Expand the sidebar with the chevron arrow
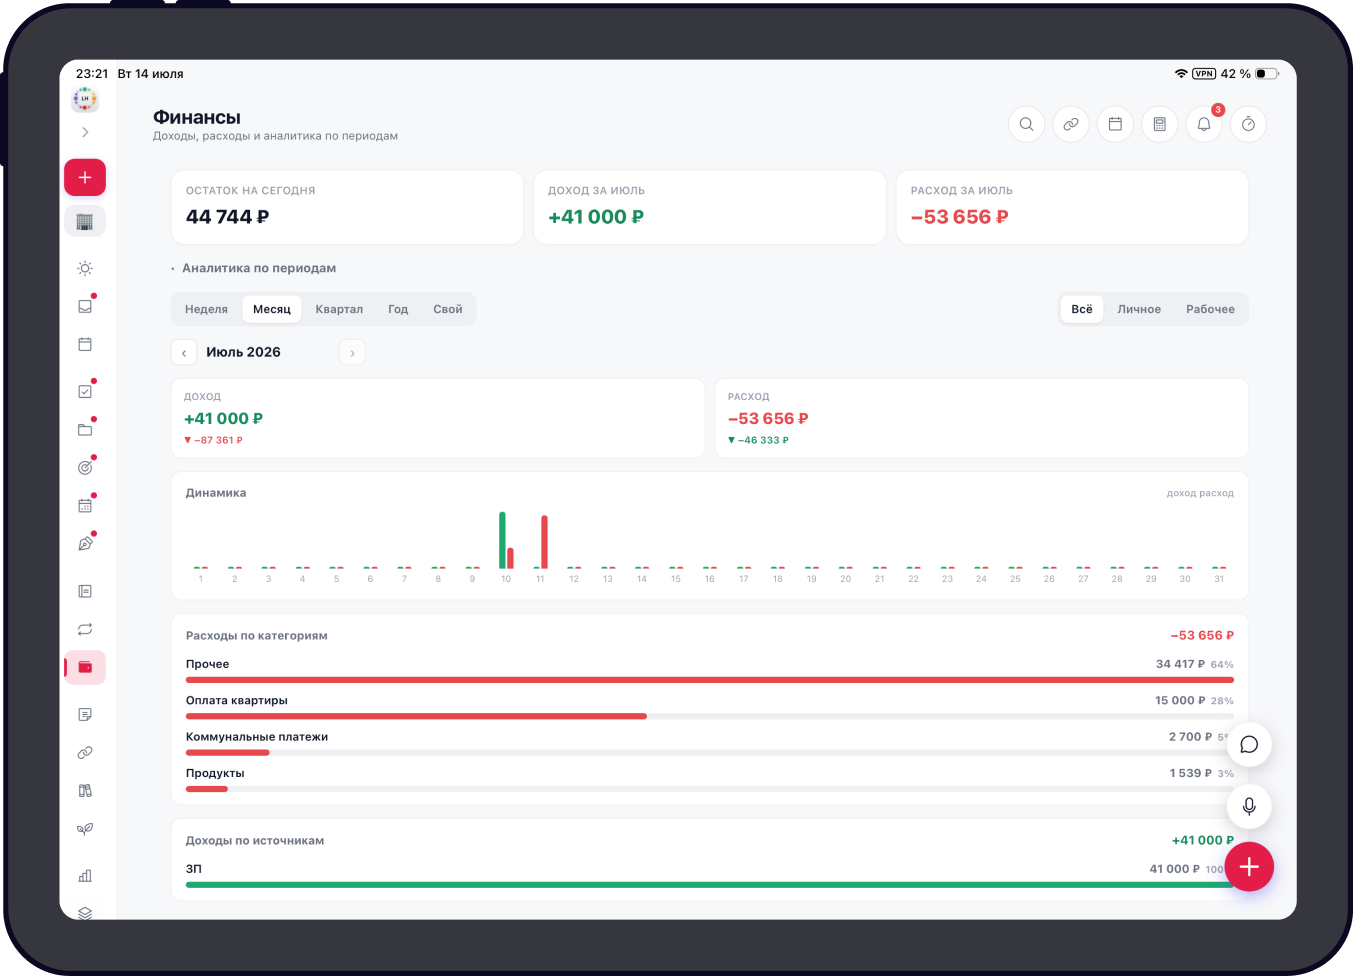 [x=85, y=132]
